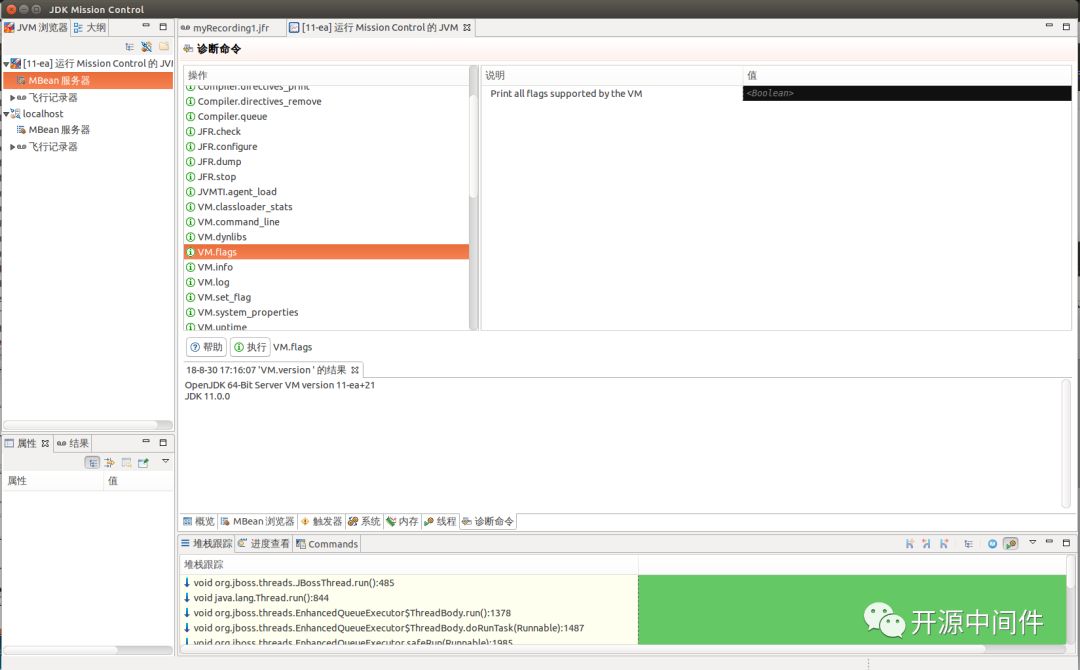Close the VM.version result tab
Image resolution: width=1080 pixels, height=670 pixels.
355,370
